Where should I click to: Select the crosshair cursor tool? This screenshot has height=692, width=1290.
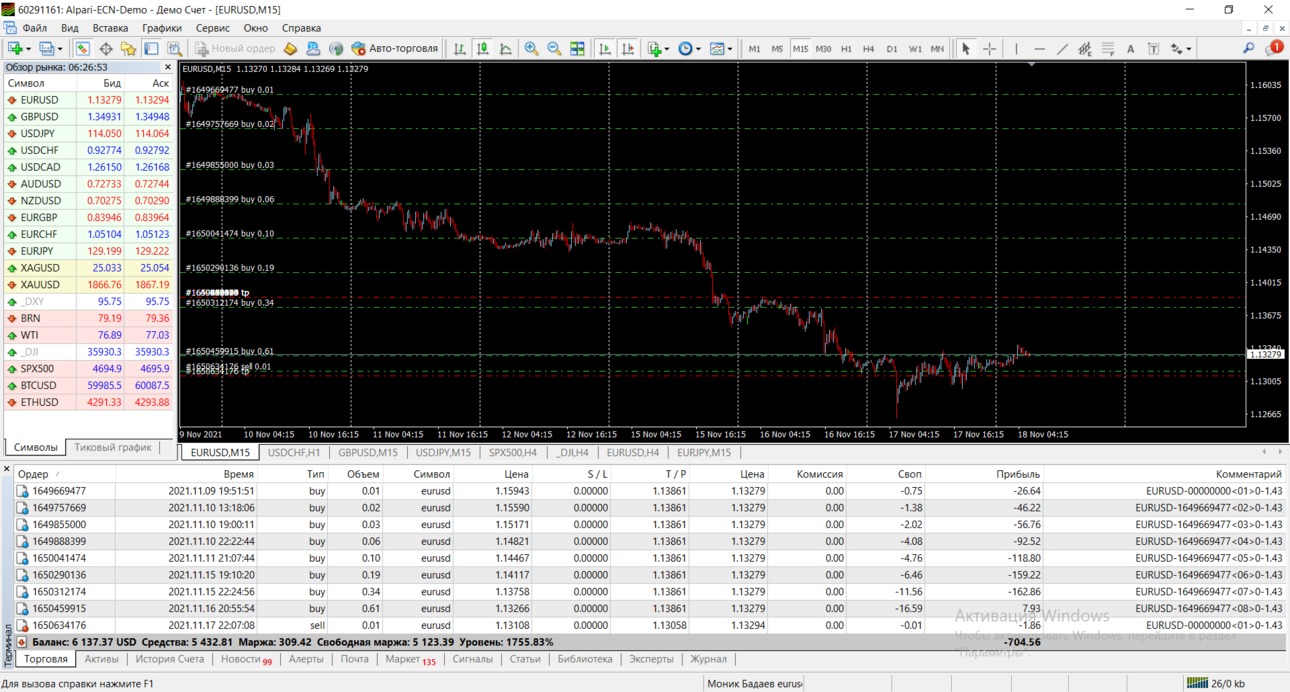pyautogui.click(x=989, y=48)
